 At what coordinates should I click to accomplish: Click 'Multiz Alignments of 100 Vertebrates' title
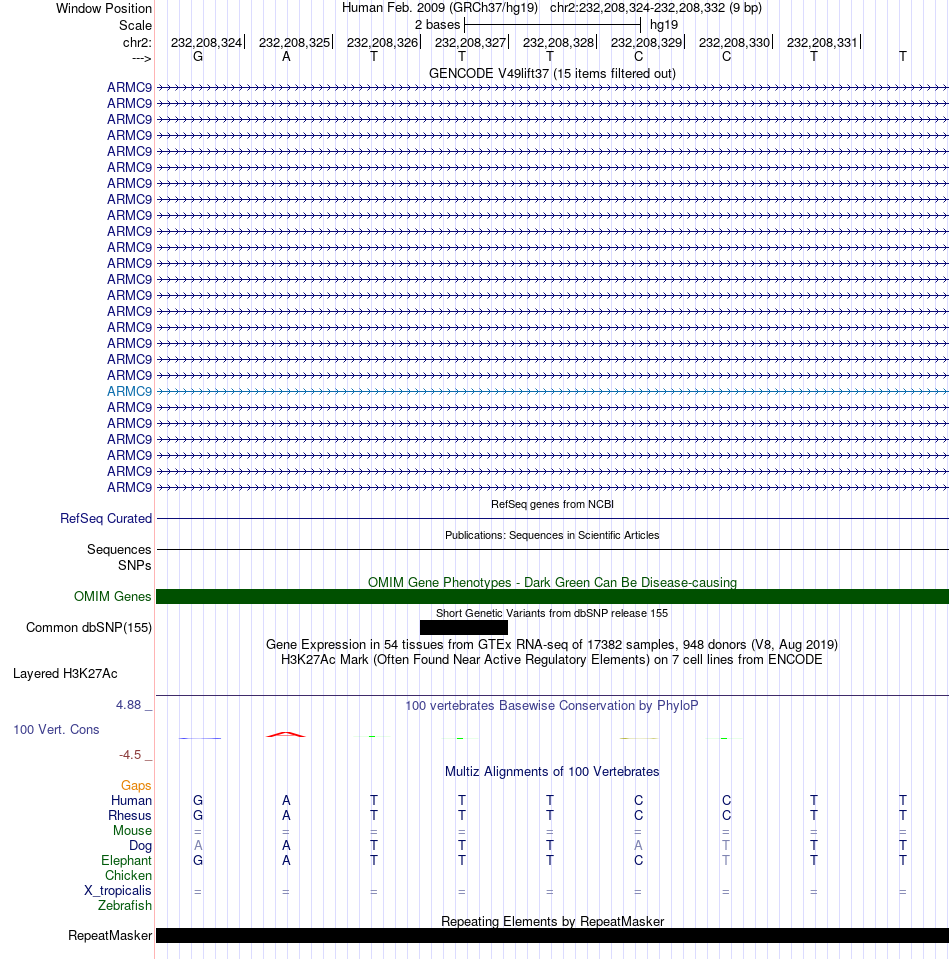pyautogui.click(x=552, y=772)
